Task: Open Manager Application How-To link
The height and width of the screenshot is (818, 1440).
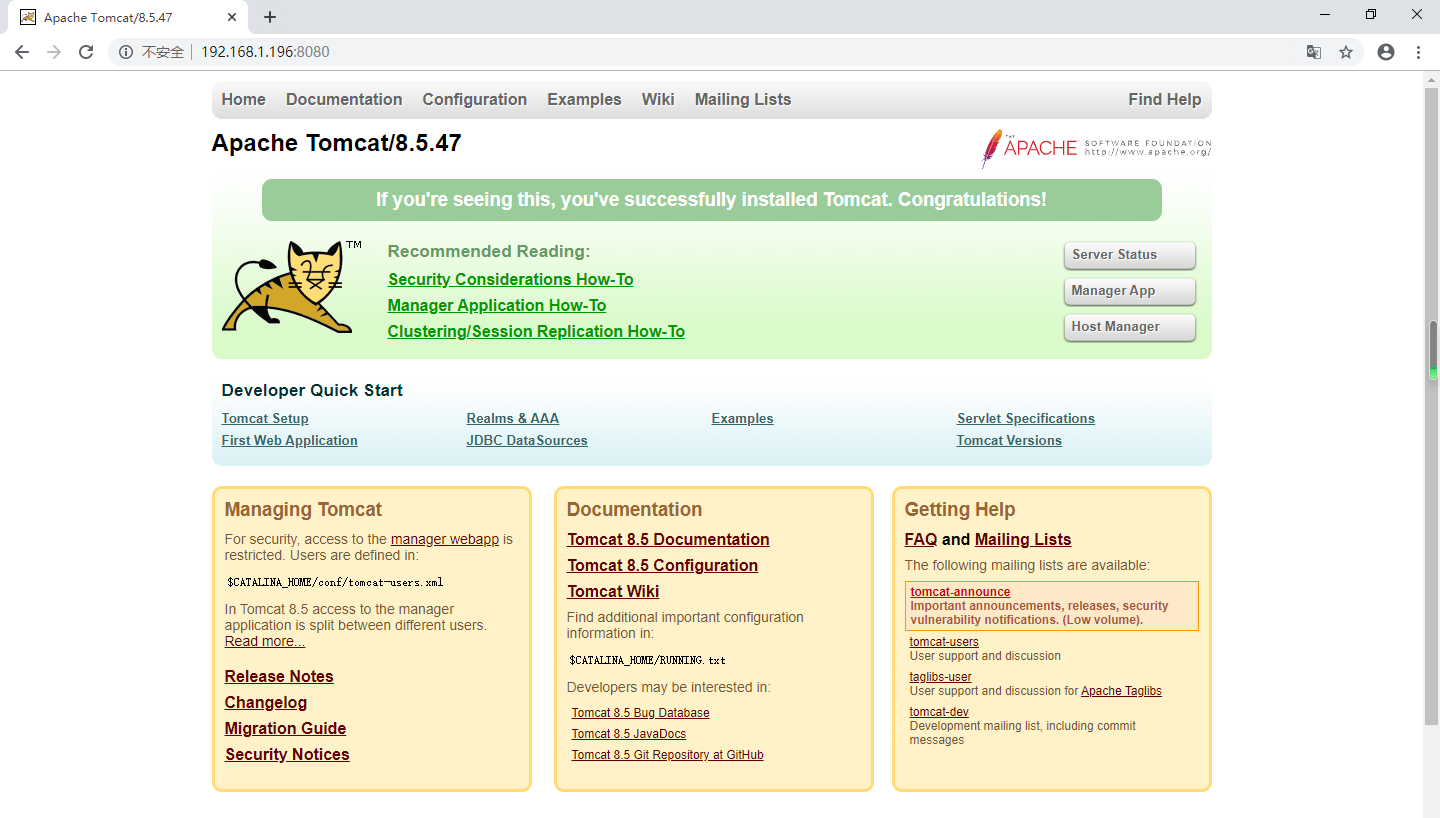Action: pyautogui.click(x=497, y=305)
